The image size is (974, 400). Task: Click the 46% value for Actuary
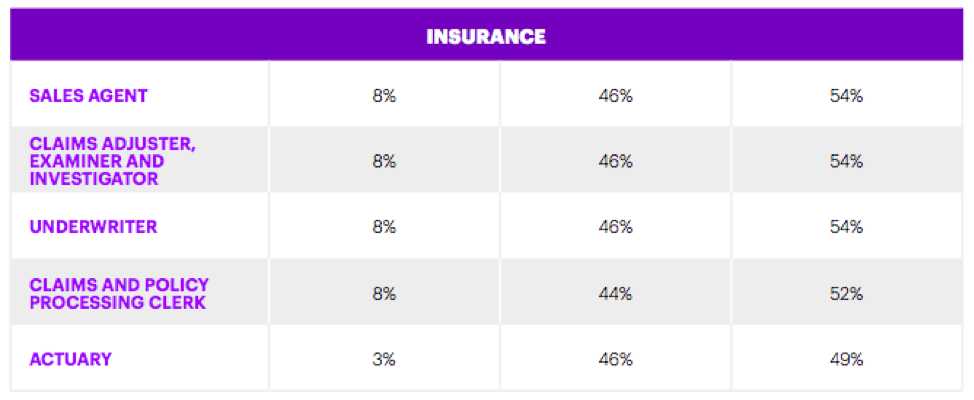[615, 359]
